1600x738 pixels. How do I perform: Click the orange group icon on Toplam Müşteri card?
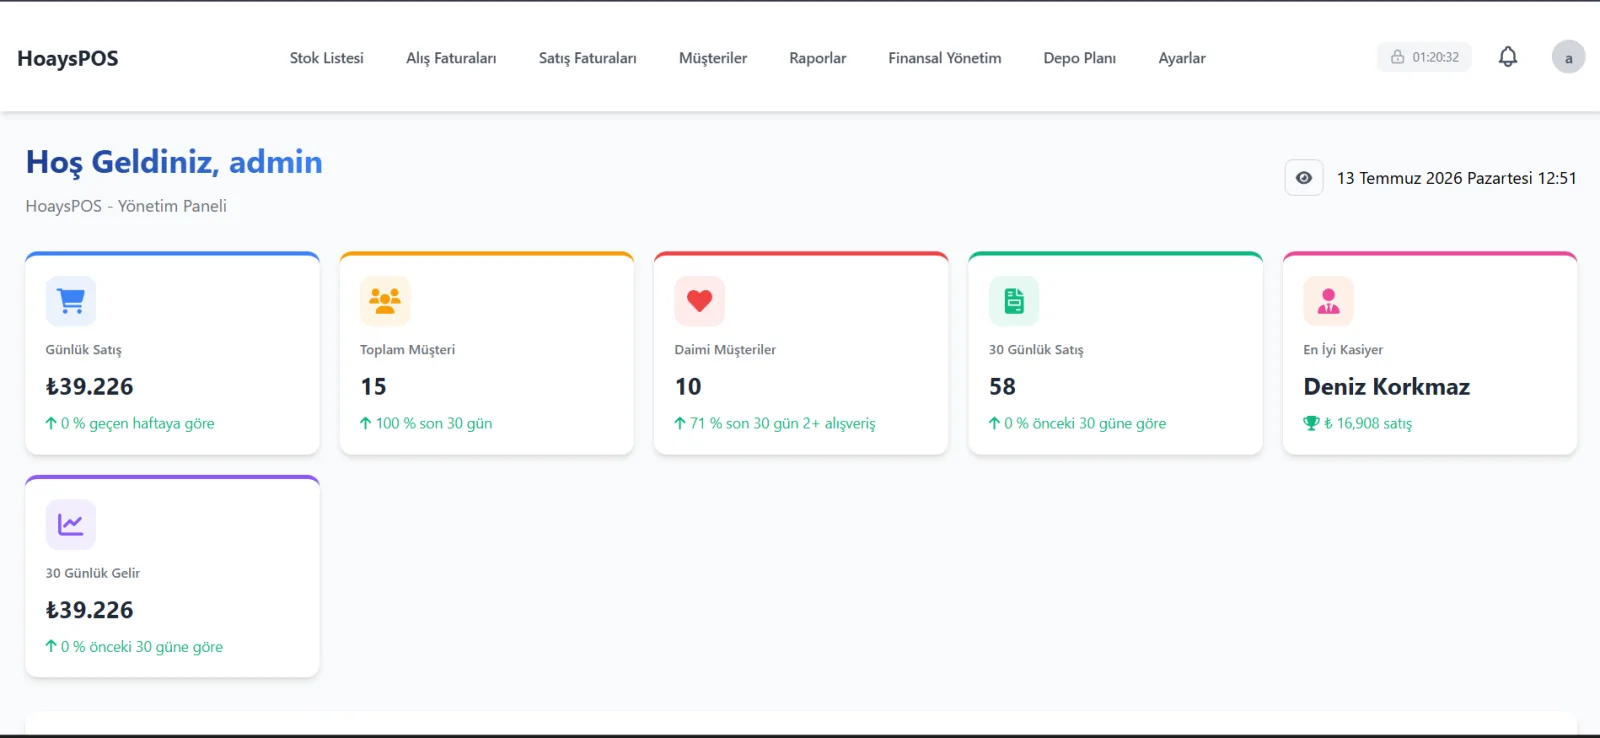[x=385, y=301]
